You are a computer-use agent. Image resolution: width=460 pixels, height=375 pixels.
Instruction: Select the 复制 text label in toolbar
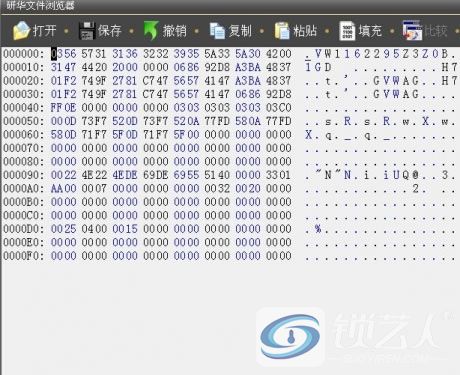point(240,31)
